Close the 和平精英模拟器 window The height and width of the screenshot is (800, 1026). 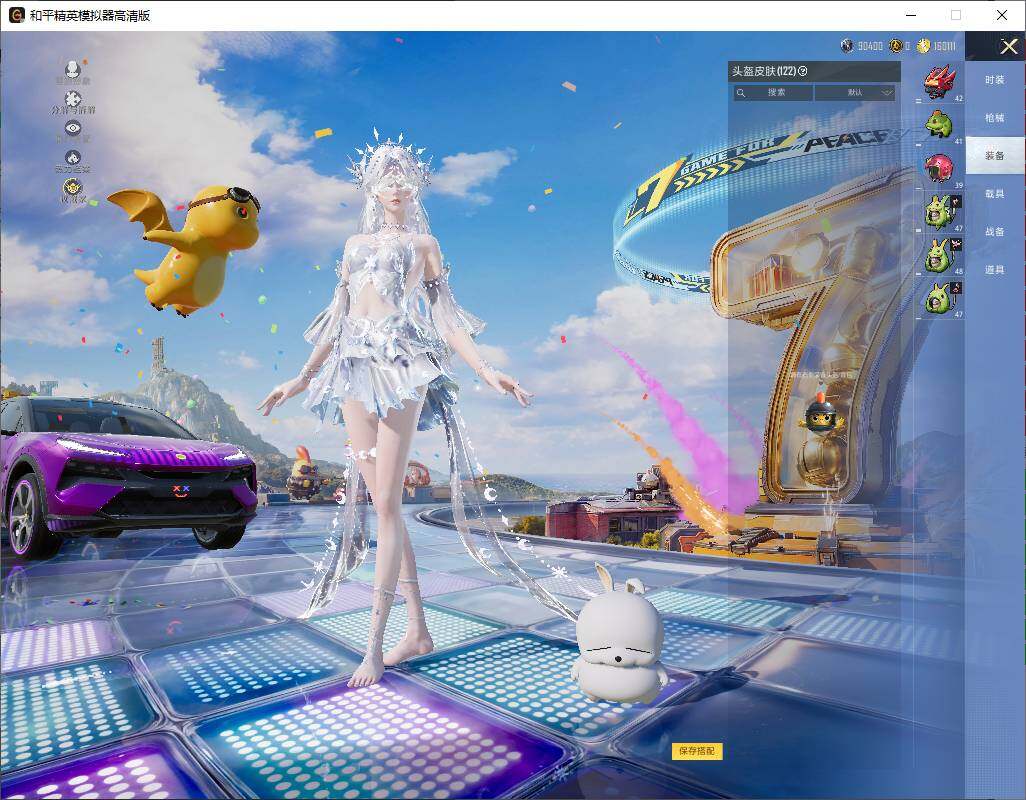pyautogui.click(x=1002, y=15)
